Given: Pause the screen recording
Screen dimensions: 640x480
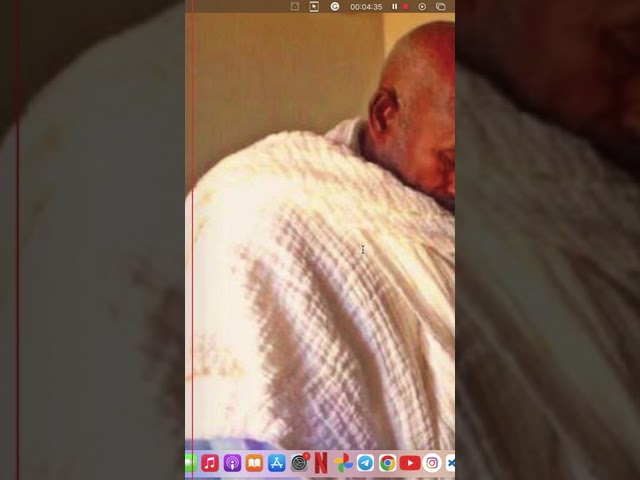Looking at the screenshot, I should pyautogui.click(x=394, y=7).
